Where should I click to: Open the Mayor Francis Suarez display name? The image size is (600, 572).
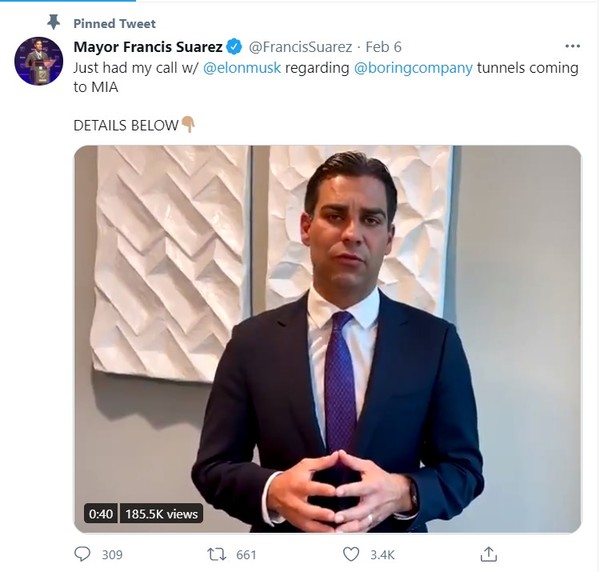point(147,46)
